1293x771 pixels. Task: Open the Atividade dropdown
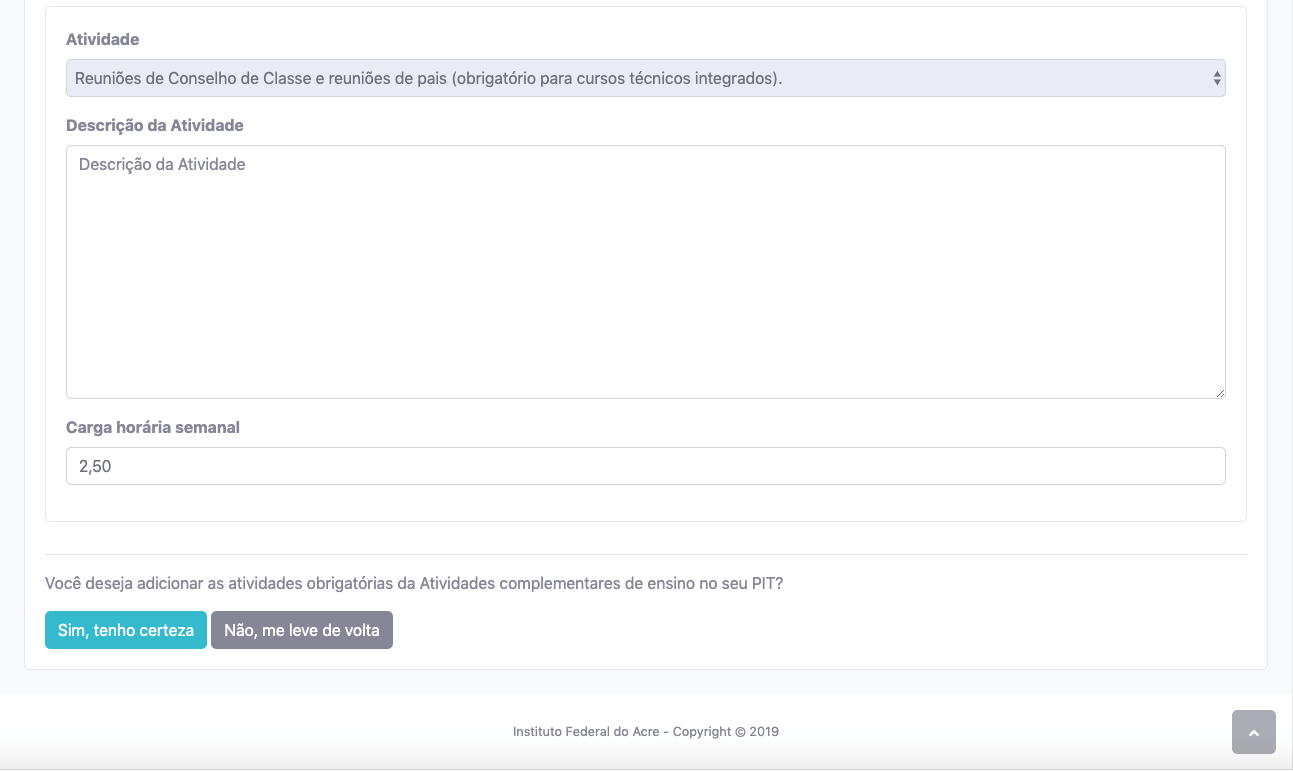[645, 78]
